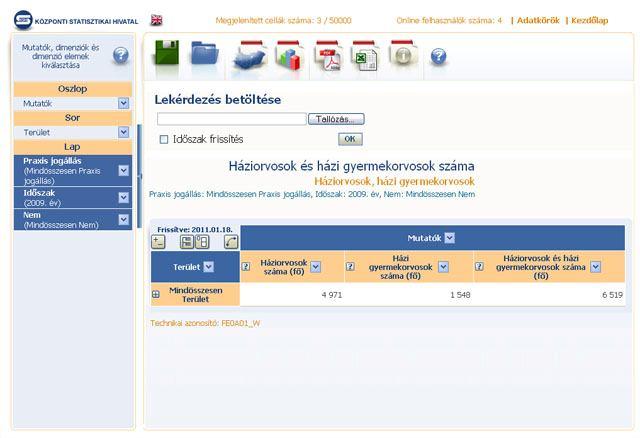Click the expand/collapse plus-minus table icon
The width and height of the screenshot is (640, 438).
point(158,242)
